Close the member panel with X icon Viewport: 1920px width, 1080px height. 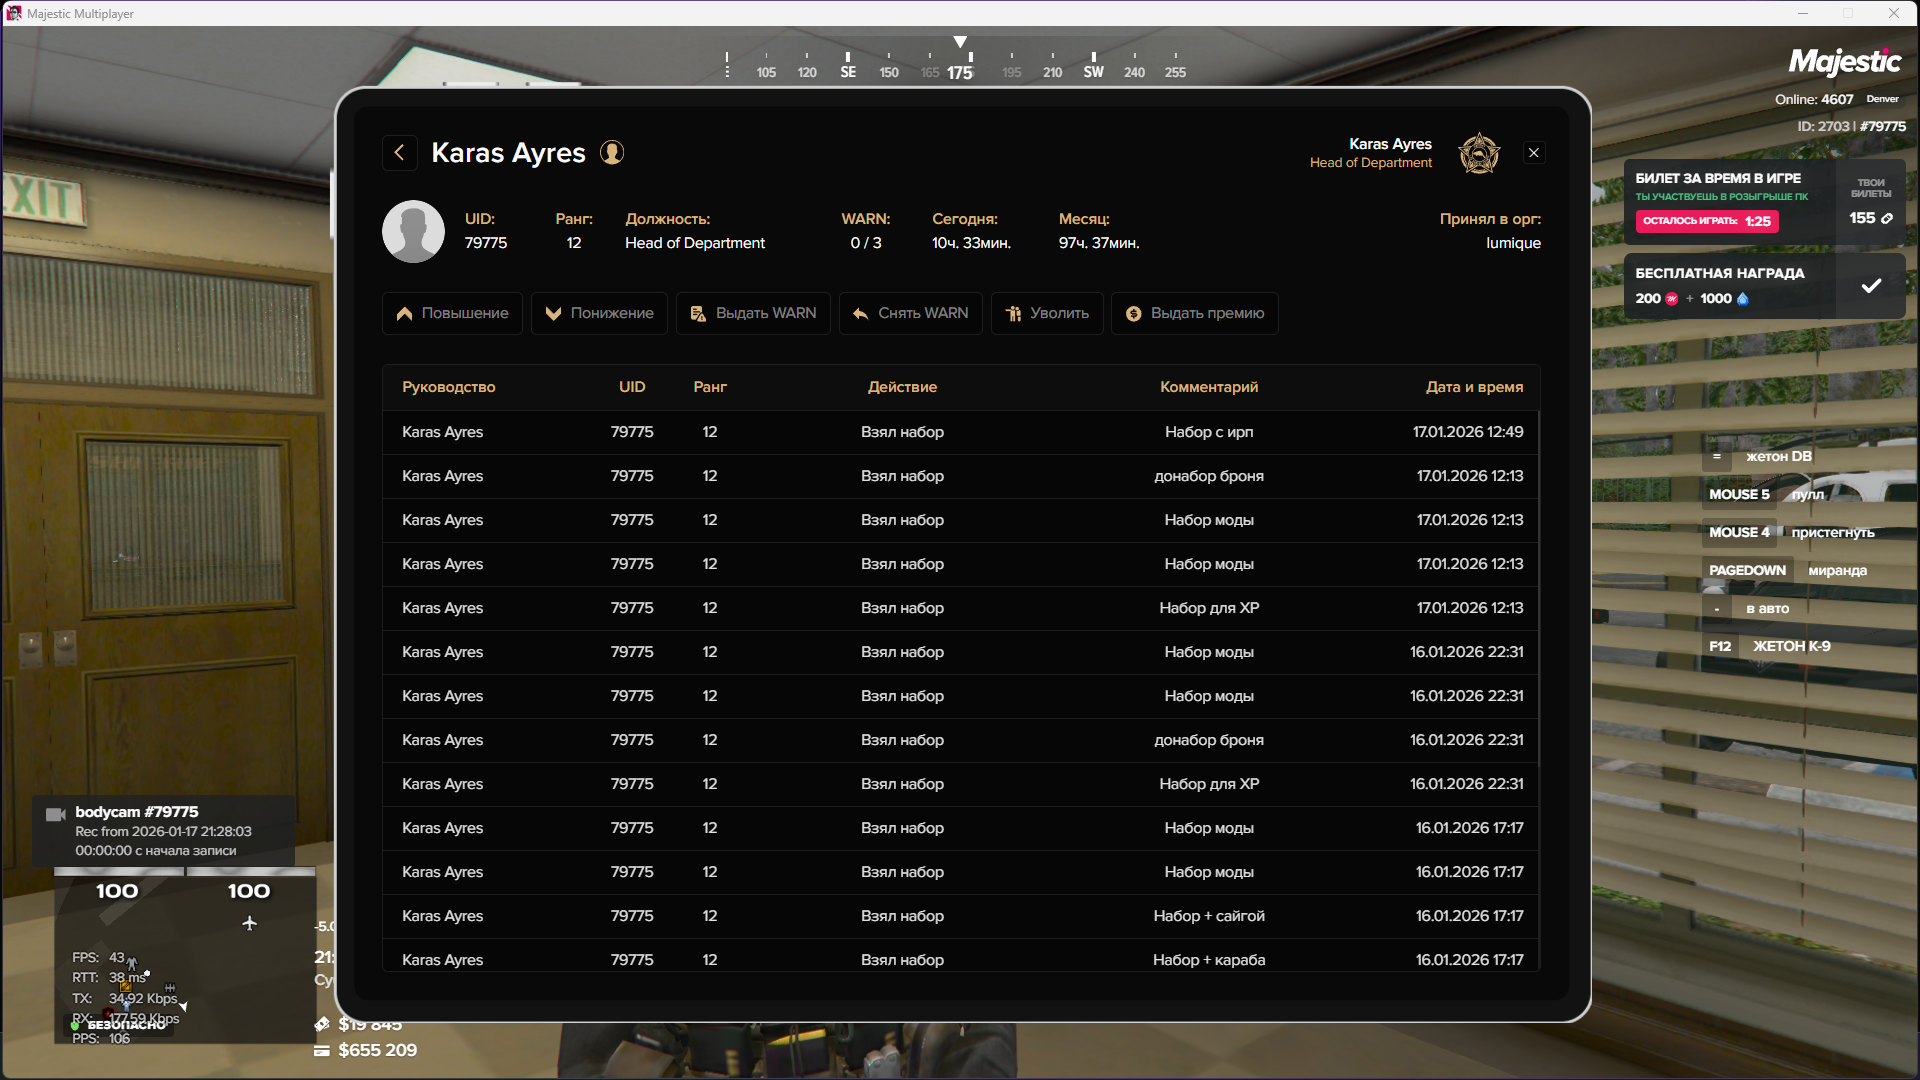point(1534,153)
